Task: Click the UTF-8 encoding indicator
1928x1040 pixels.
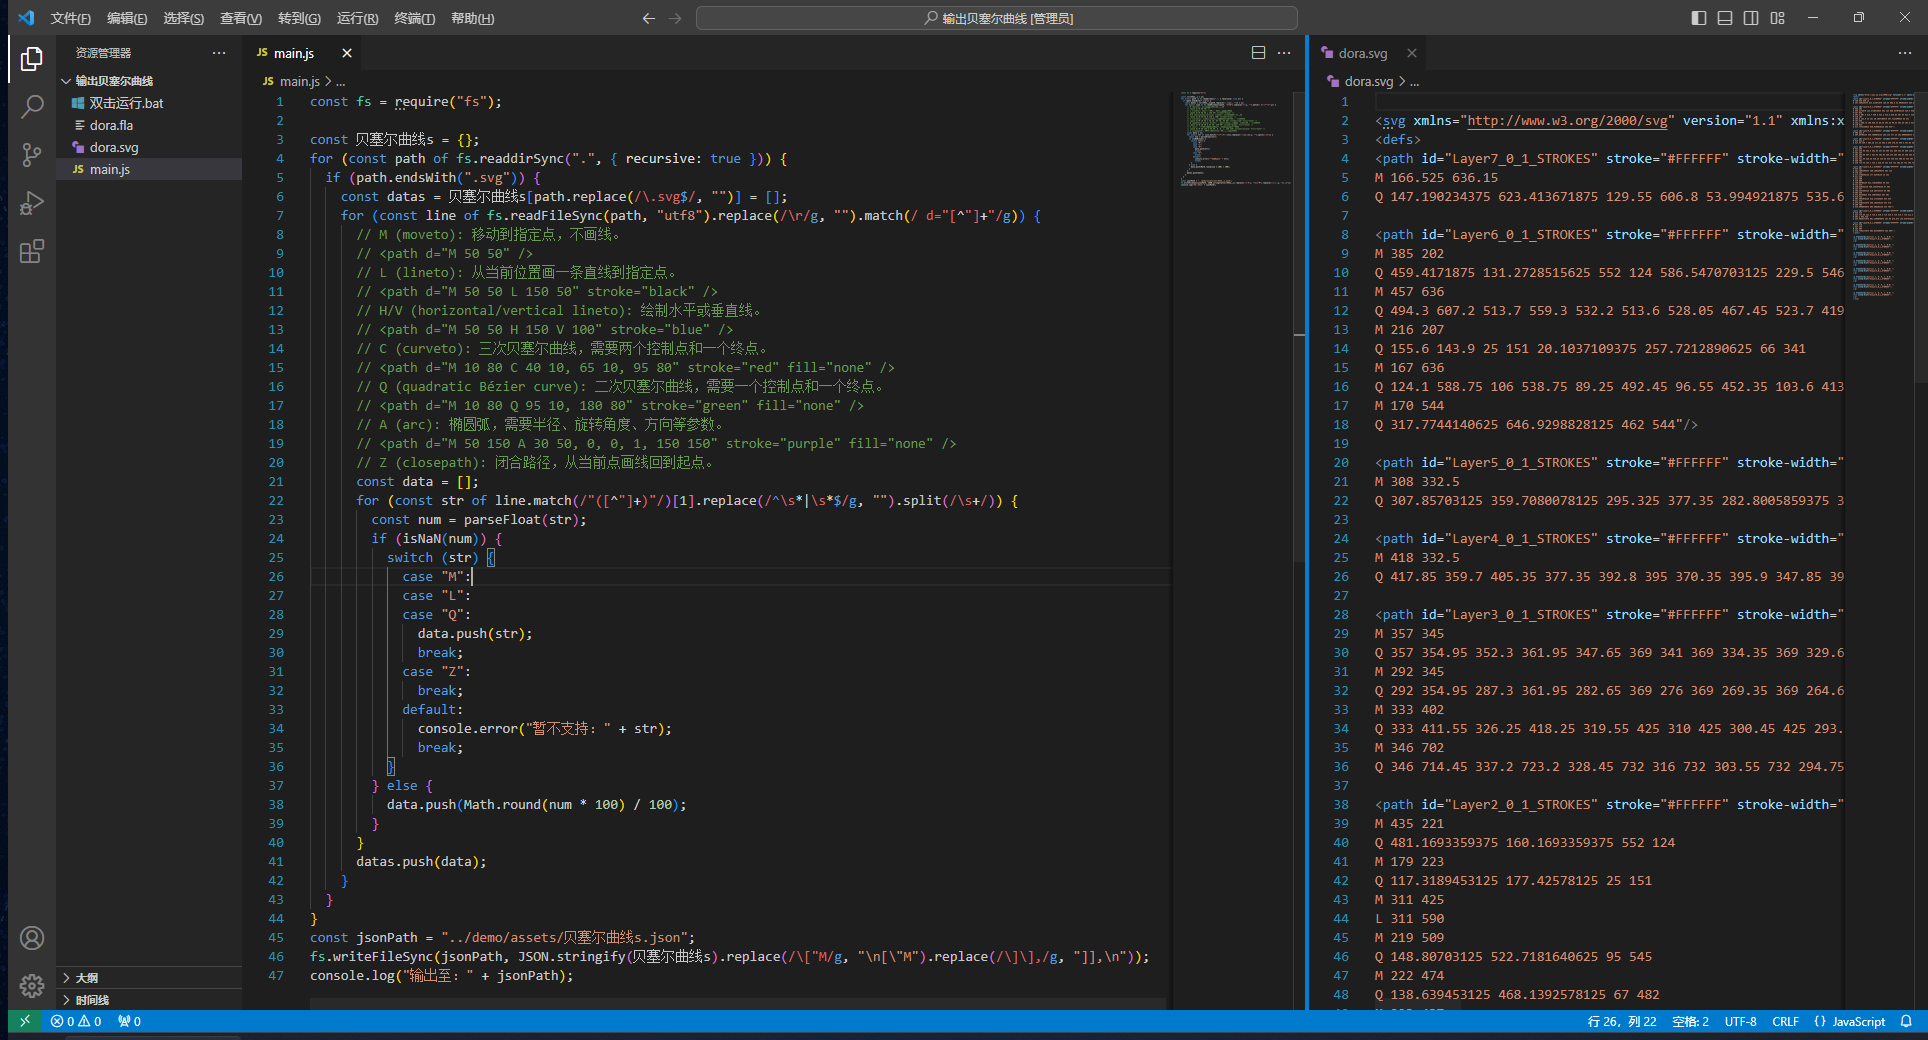Action: [x=1740, y=1021]
